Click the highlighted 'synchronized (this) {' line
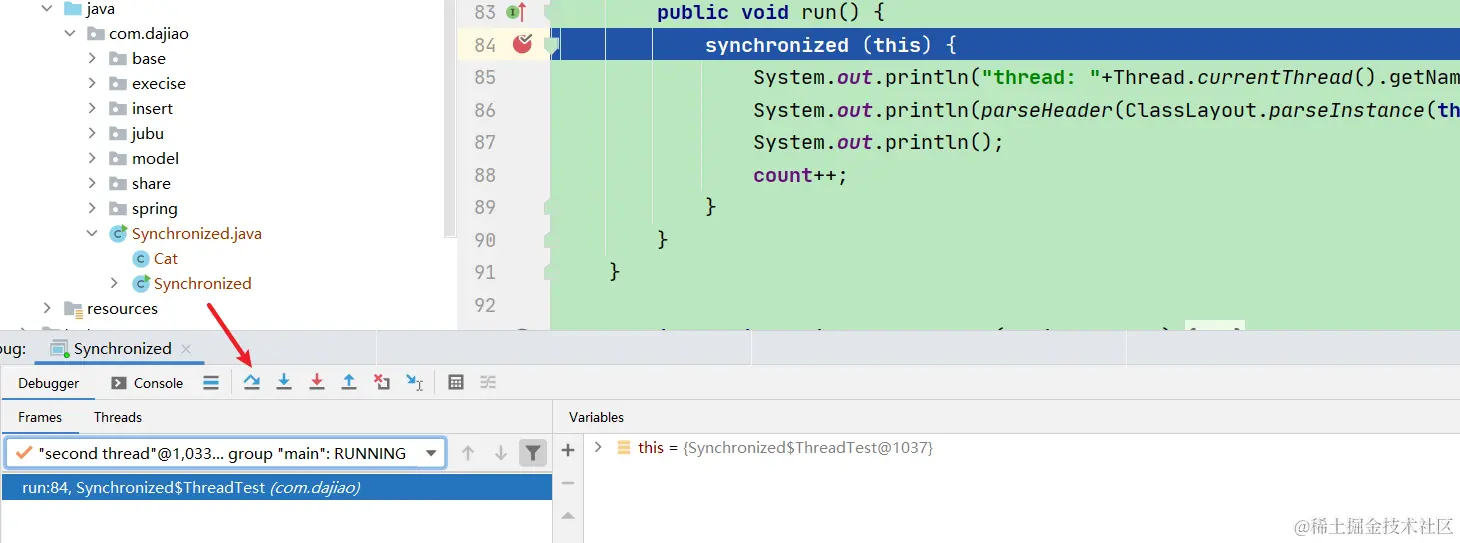The image size is (1460, 543). pos(1005,45)
